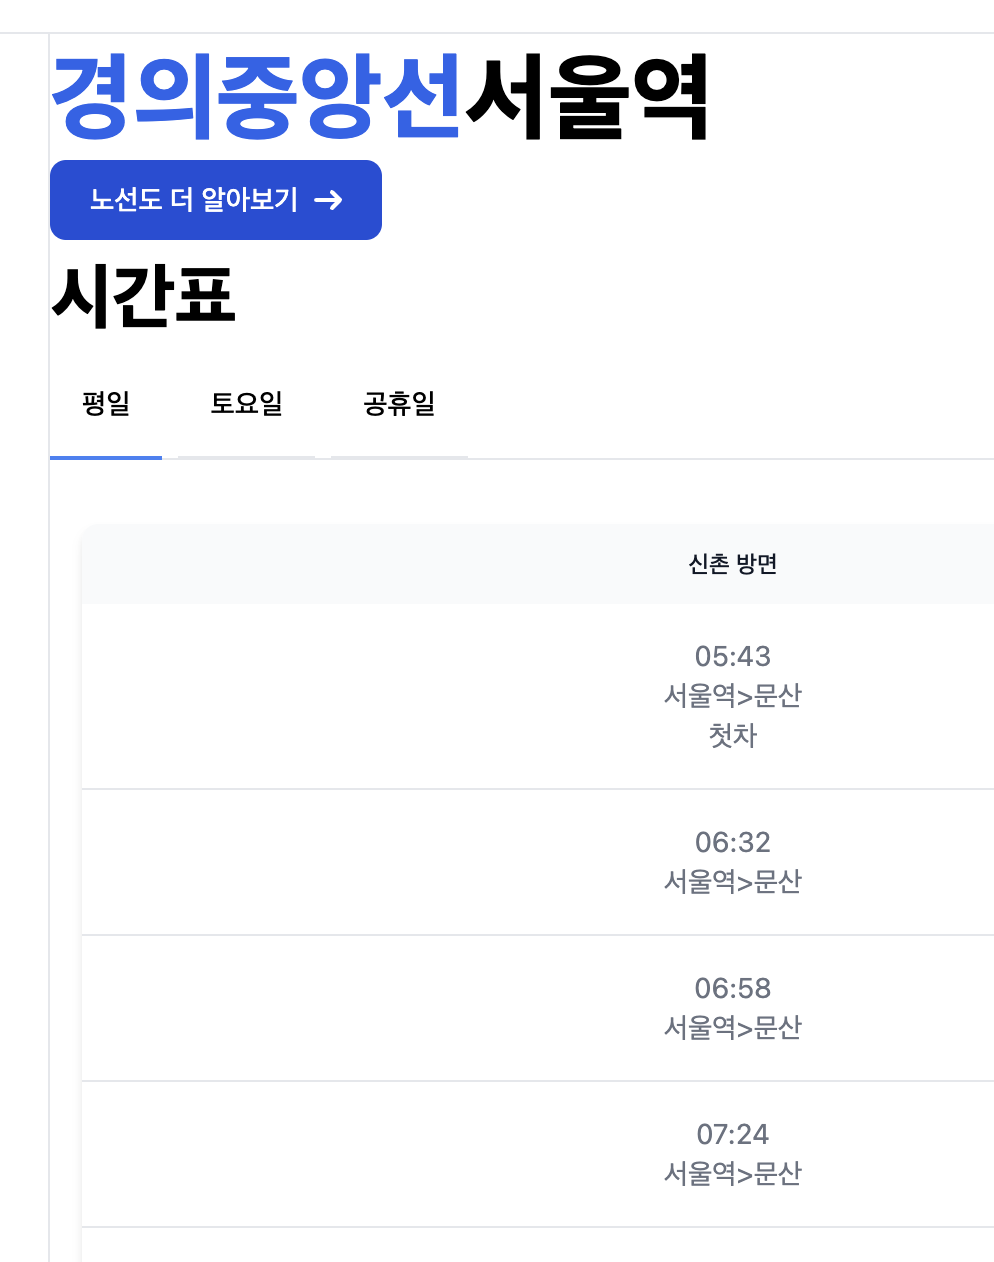Select the 07:24 departure time
Screen dimensions: 994x1262
pyautogui.click(x=733, y=1134)
